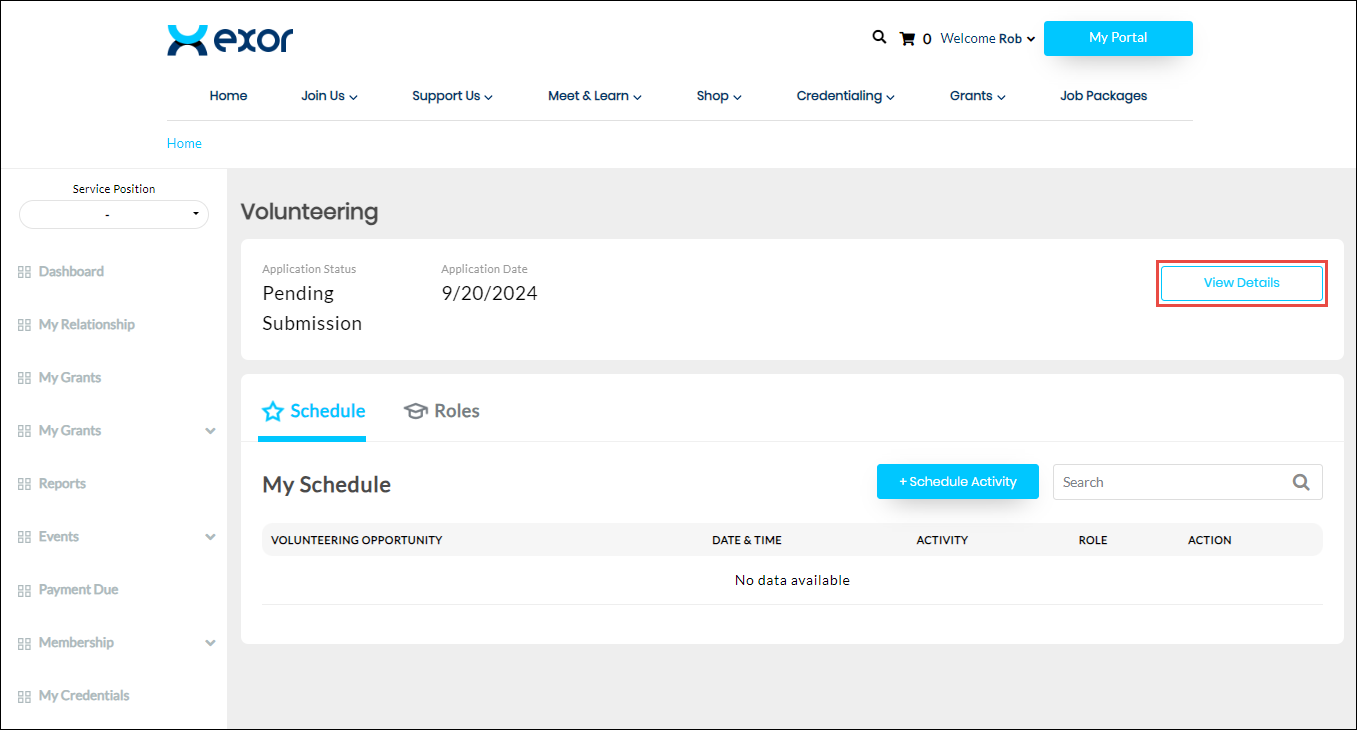
Task: Click the Dashboard grid icon in sidebar
Action: (24, 272)
